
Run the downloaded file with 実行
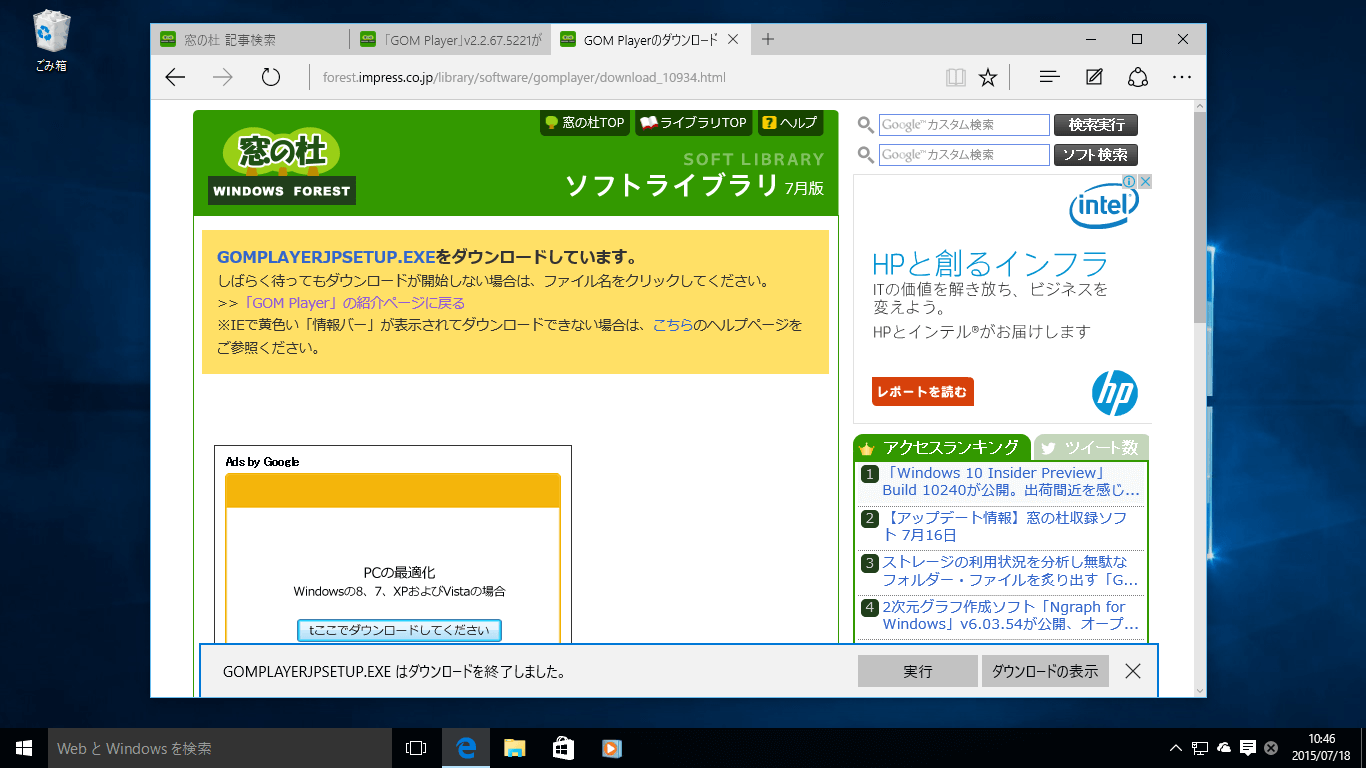pos(917,671)
